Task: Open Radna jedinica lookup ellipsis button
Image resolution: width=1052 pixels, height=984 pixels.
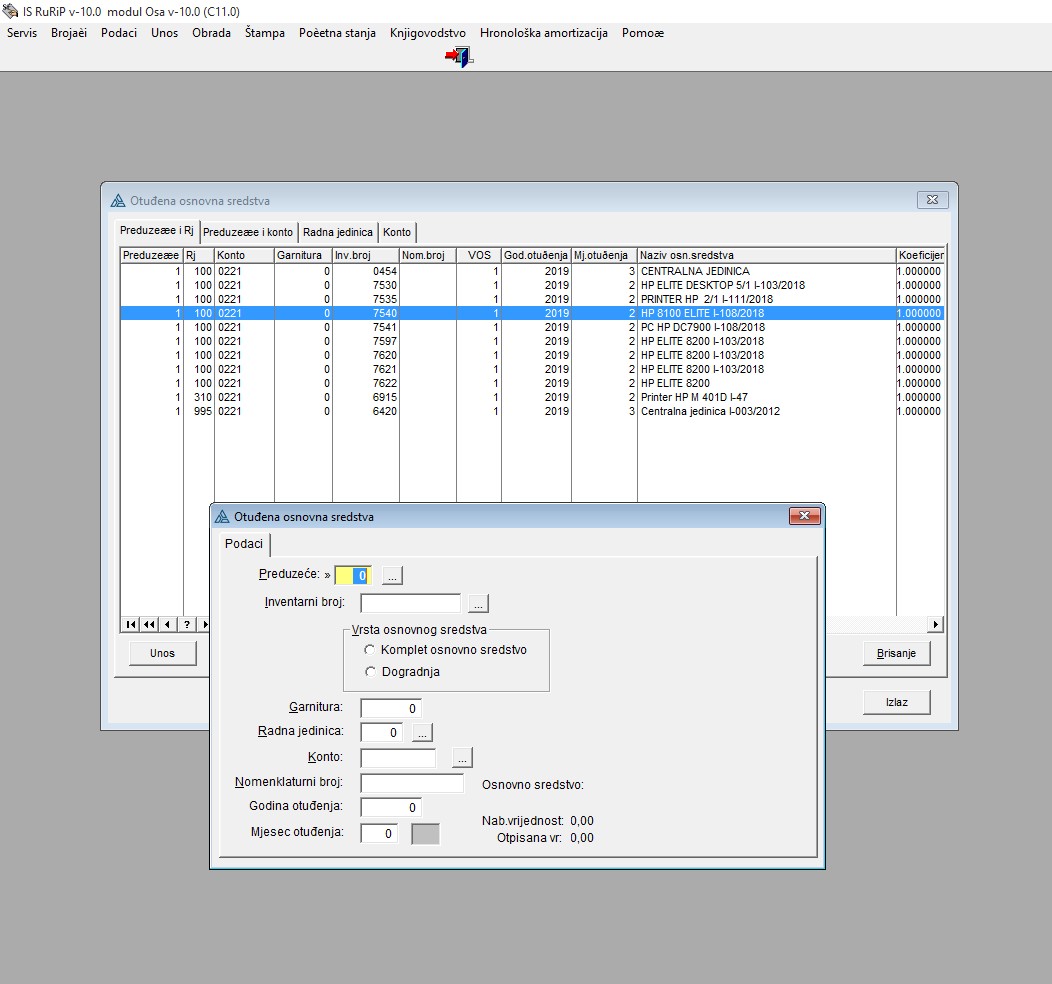Action: coord(422,732)
